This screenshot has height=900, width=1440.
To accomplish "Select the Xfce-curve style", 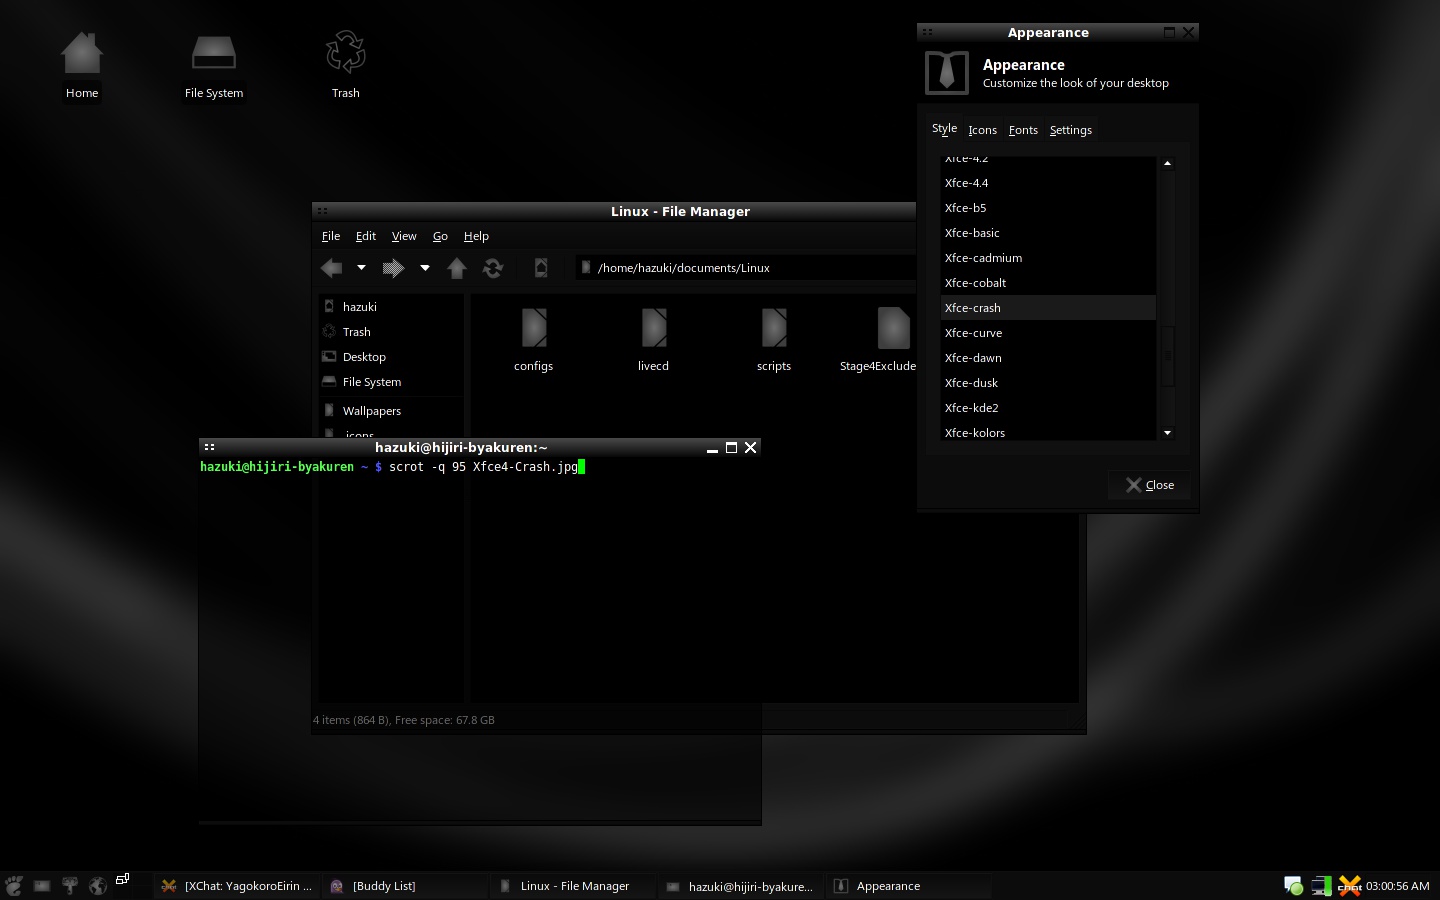I will (1048, 333).
